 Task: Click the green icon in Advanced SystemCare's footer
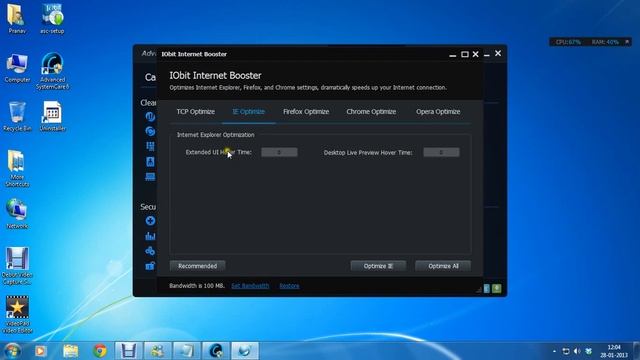pyautogui.click(x=497, y=289)
